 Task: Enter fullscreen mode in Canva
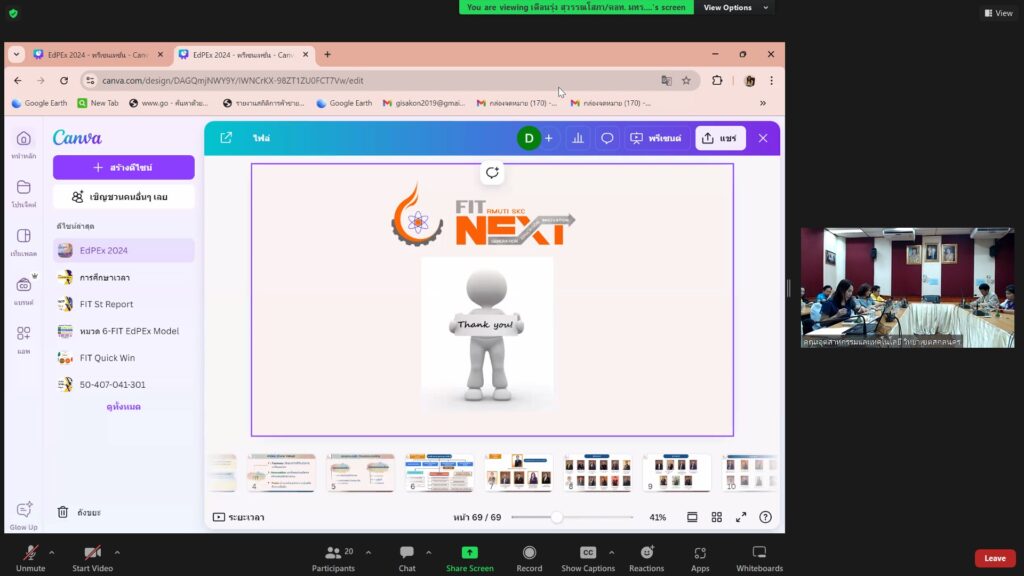741,517
